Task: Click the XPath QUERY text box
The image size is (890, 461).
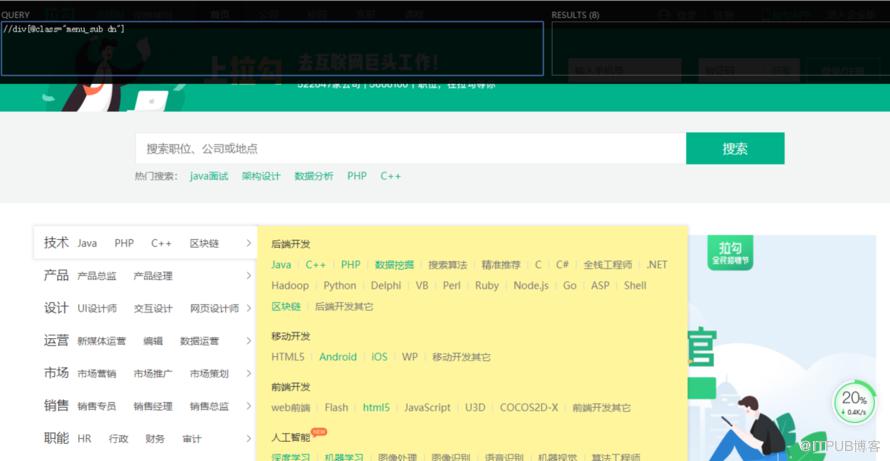Action: [272, 48]
